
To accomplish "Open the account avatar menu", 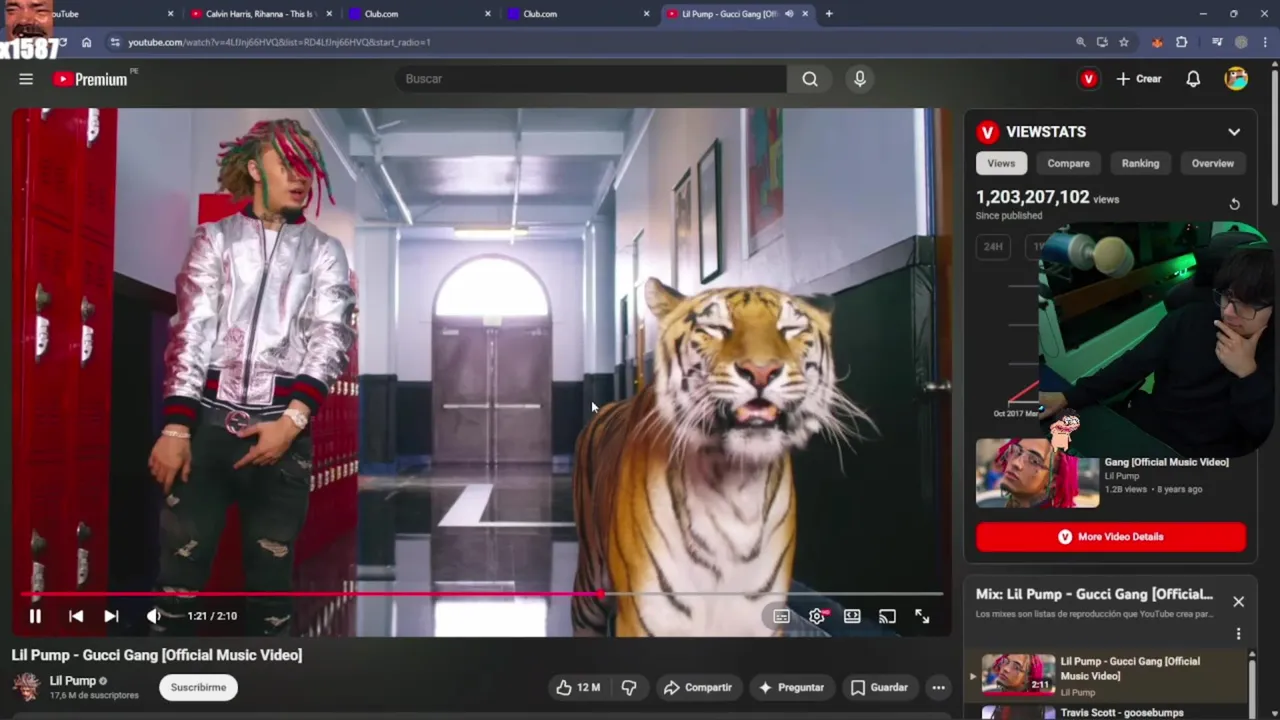I will [x=1236, y=79].
